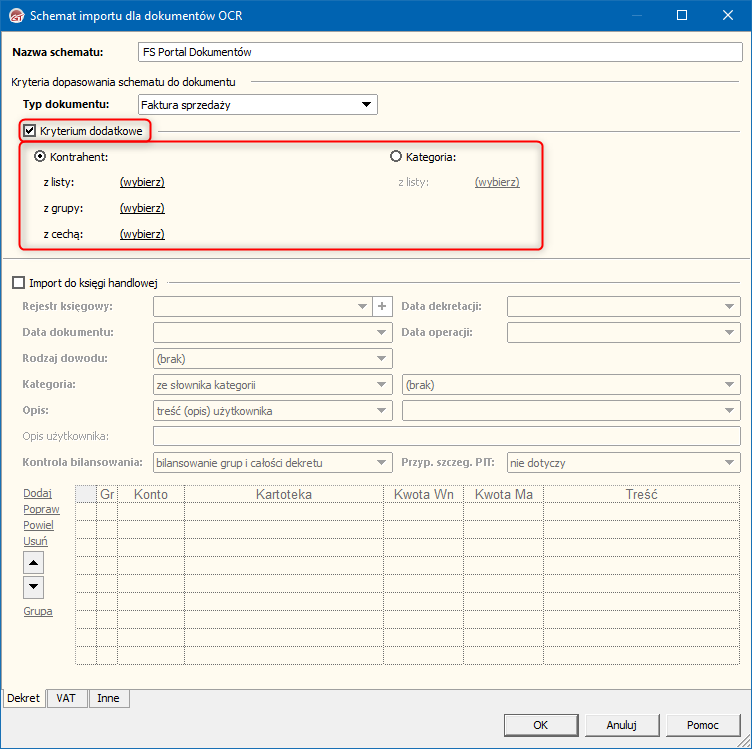Click the Treść column header

pyautogui.click(x=642, y=494)
